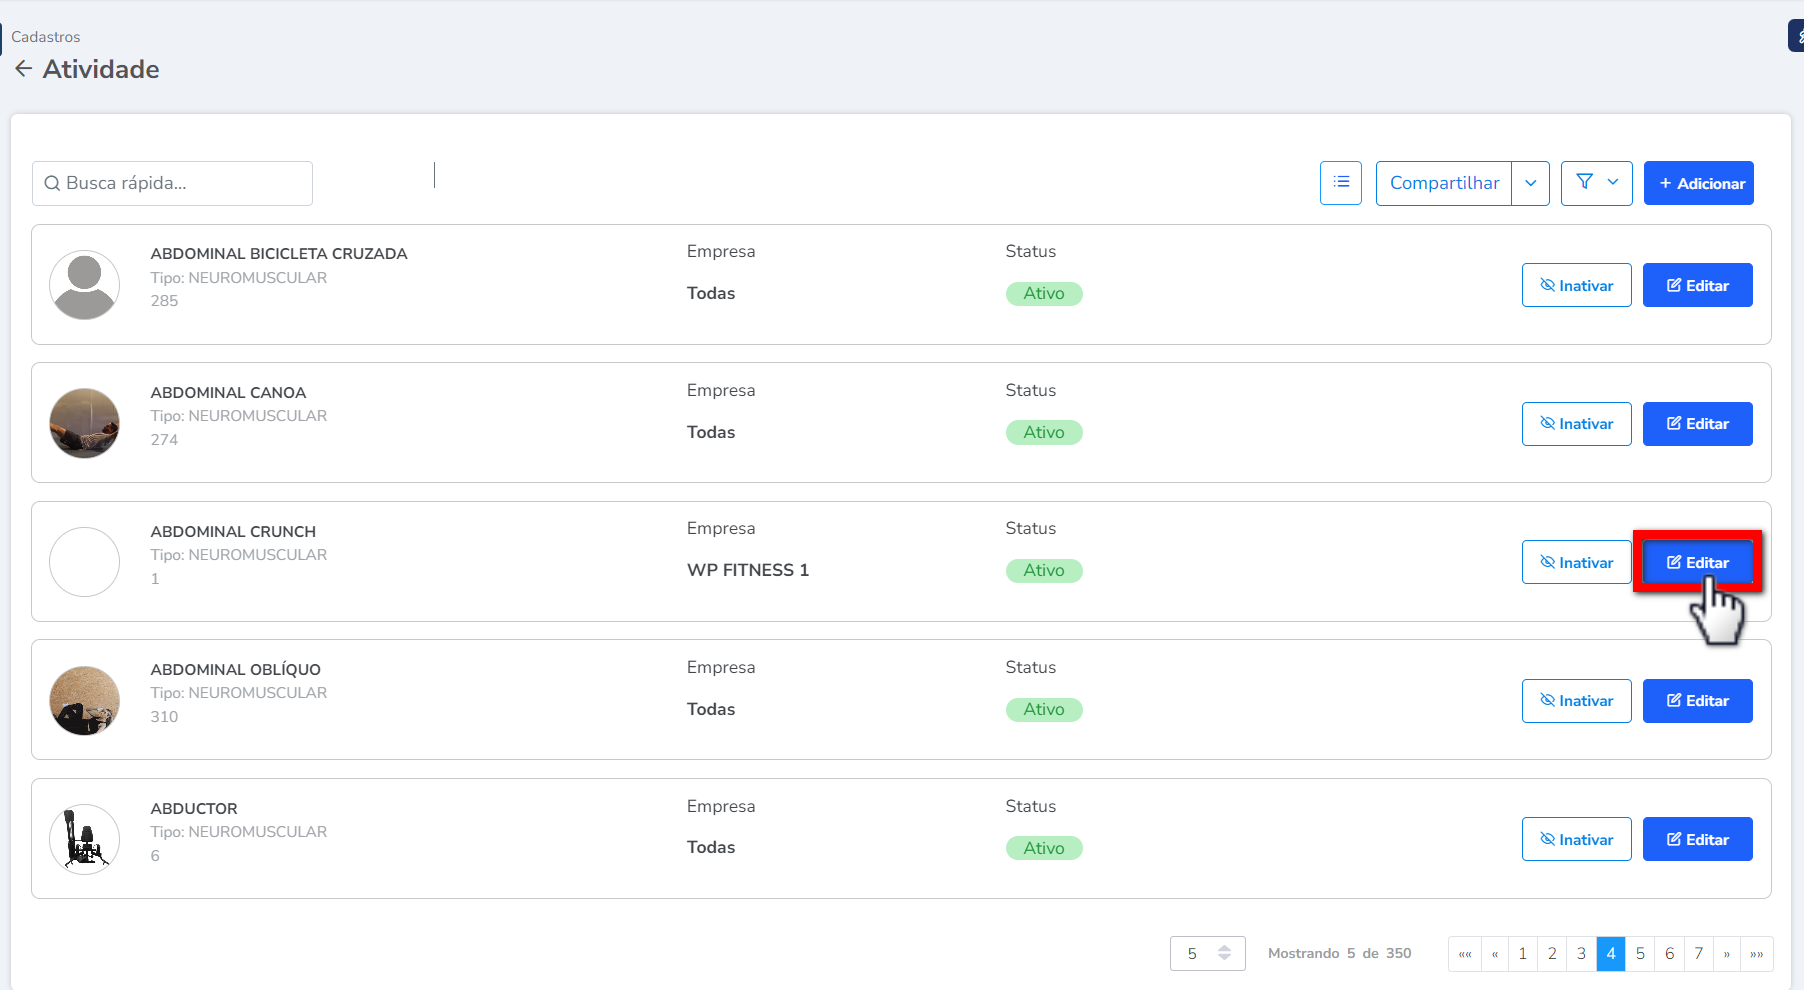The width and height of the screenshot is (1804, 990).
Task: Click the Compartilhar button
Action: pos(1443,183)
